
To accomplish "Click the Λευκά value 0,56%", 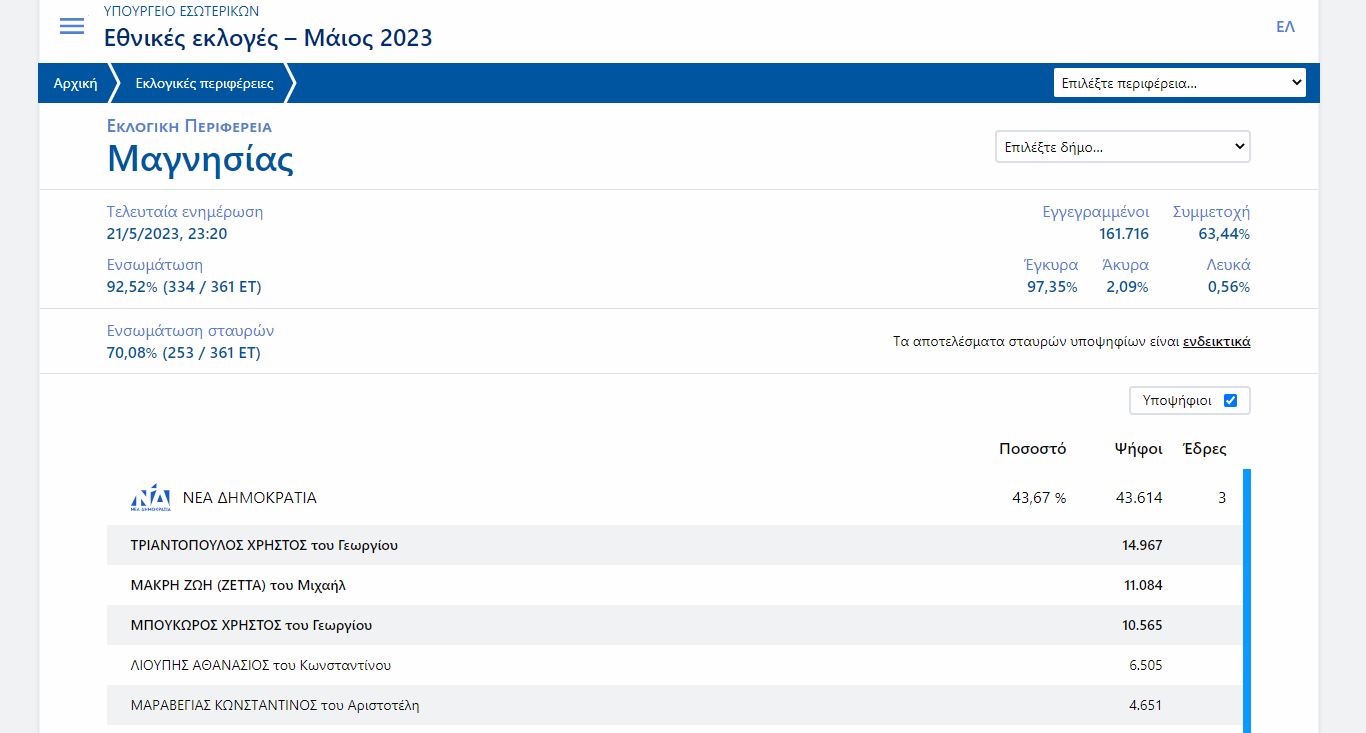I will pyautogui.click(x=1229, y=287).
